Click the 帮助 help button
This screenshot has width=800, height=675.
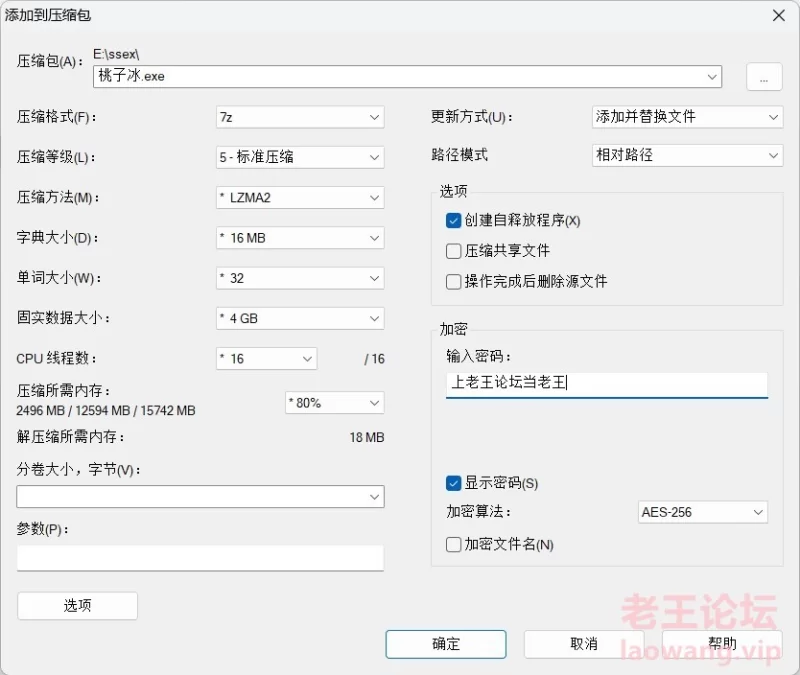pos(722,644)
